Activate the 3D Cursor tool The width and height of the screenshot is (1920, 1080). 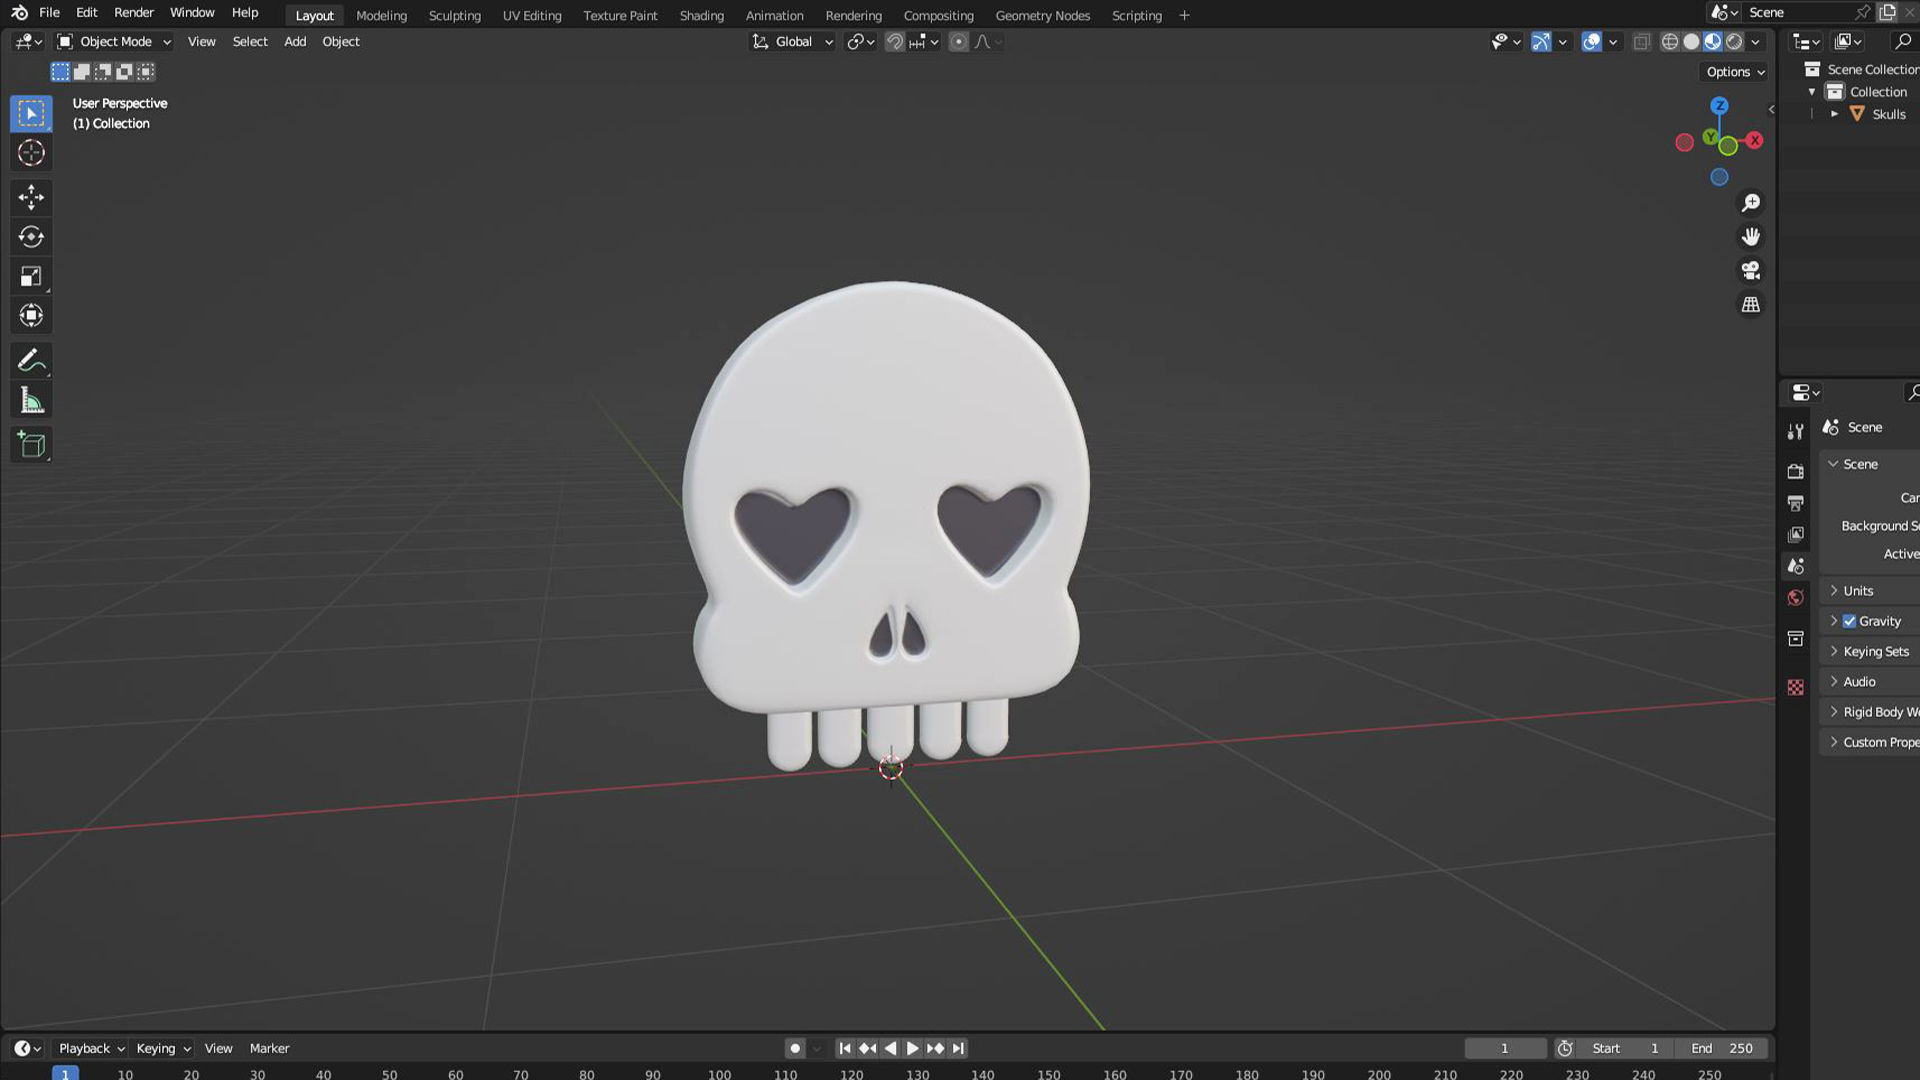click(x=31, y=153)
